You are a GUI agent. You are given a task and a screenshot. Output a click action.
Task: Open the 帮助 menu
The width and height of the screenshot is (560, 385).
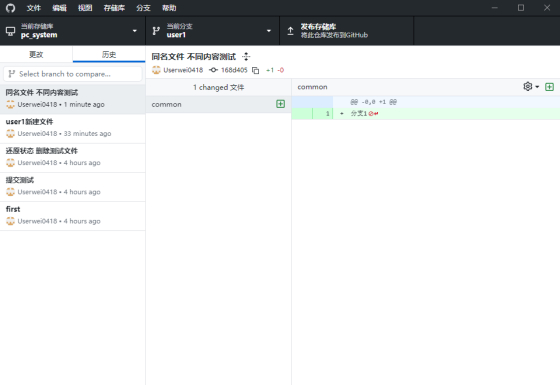click(x=169, y=8)
